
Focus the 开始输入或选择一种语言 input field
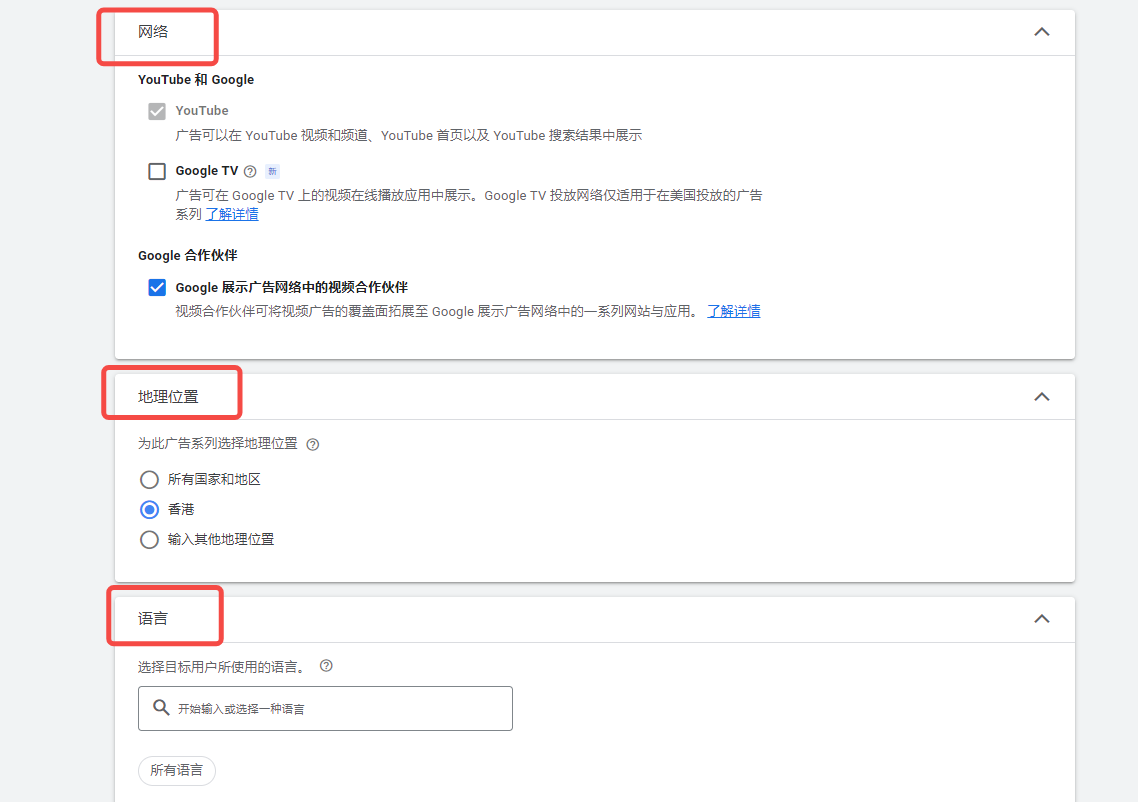pyautogui.click(x=340, y=708)
